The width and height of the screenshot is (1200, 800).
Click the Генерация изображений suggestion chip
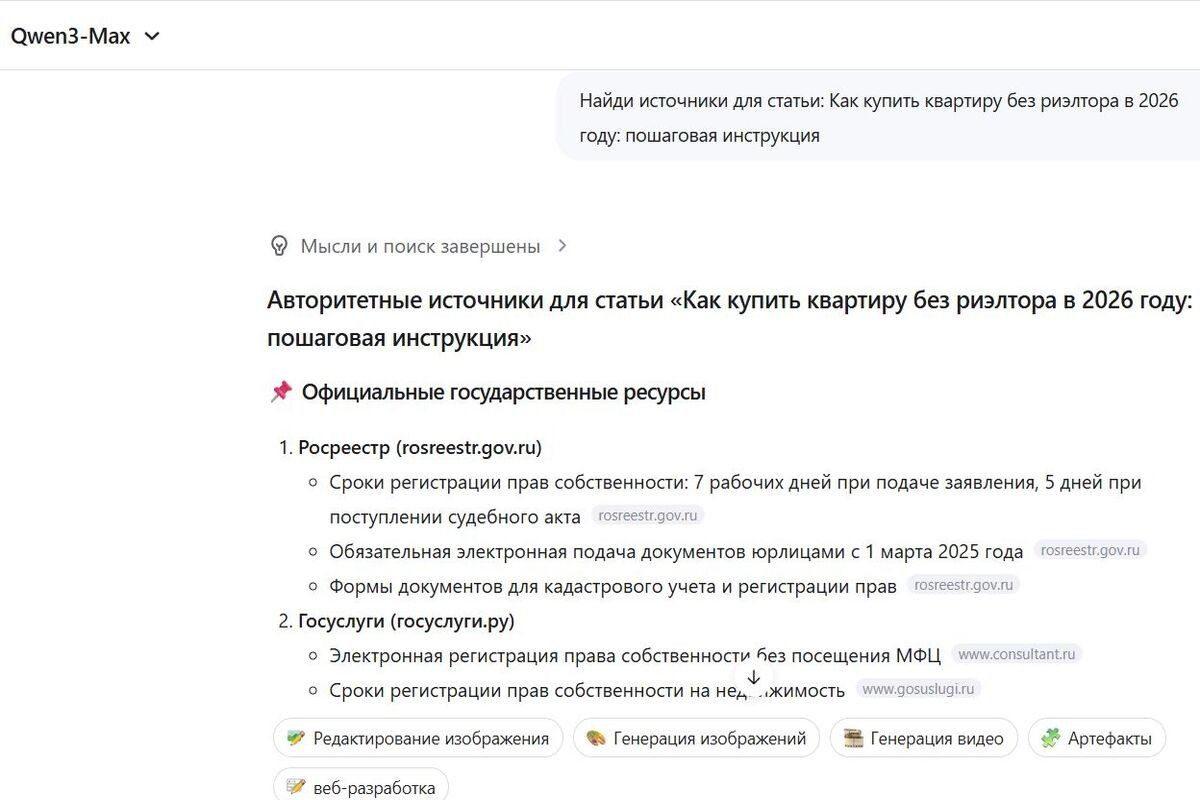click(x=696, y=738)
